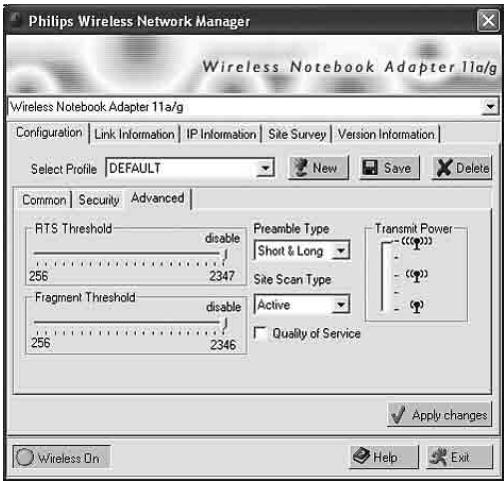This screenshot has height=481, width=504.
Task: Open the Link Information tab
Action: [x=134, y=134]
